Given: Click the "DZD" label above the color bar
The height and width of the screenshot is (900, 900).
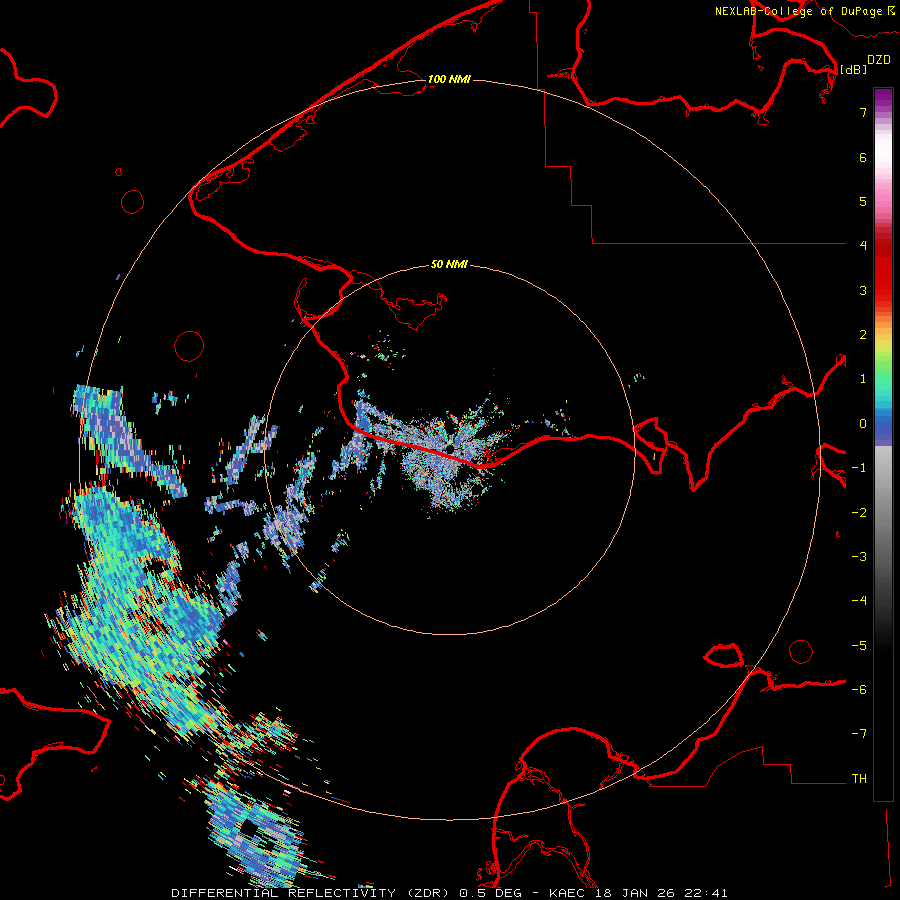Looking at the screenshot, I should coord(879,60).
